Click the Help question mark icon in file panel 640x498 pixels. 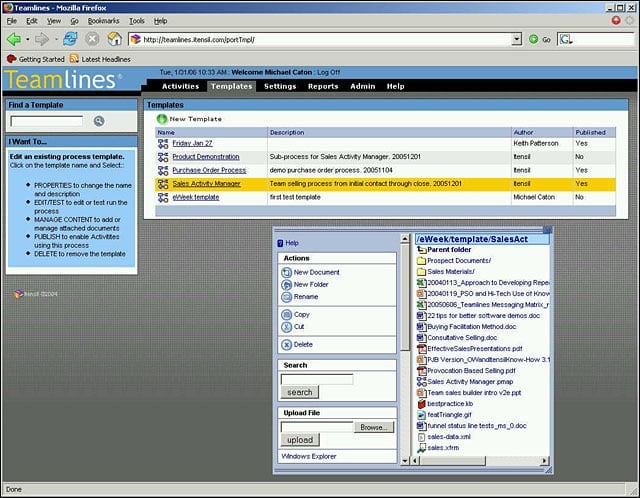(280, 243)
